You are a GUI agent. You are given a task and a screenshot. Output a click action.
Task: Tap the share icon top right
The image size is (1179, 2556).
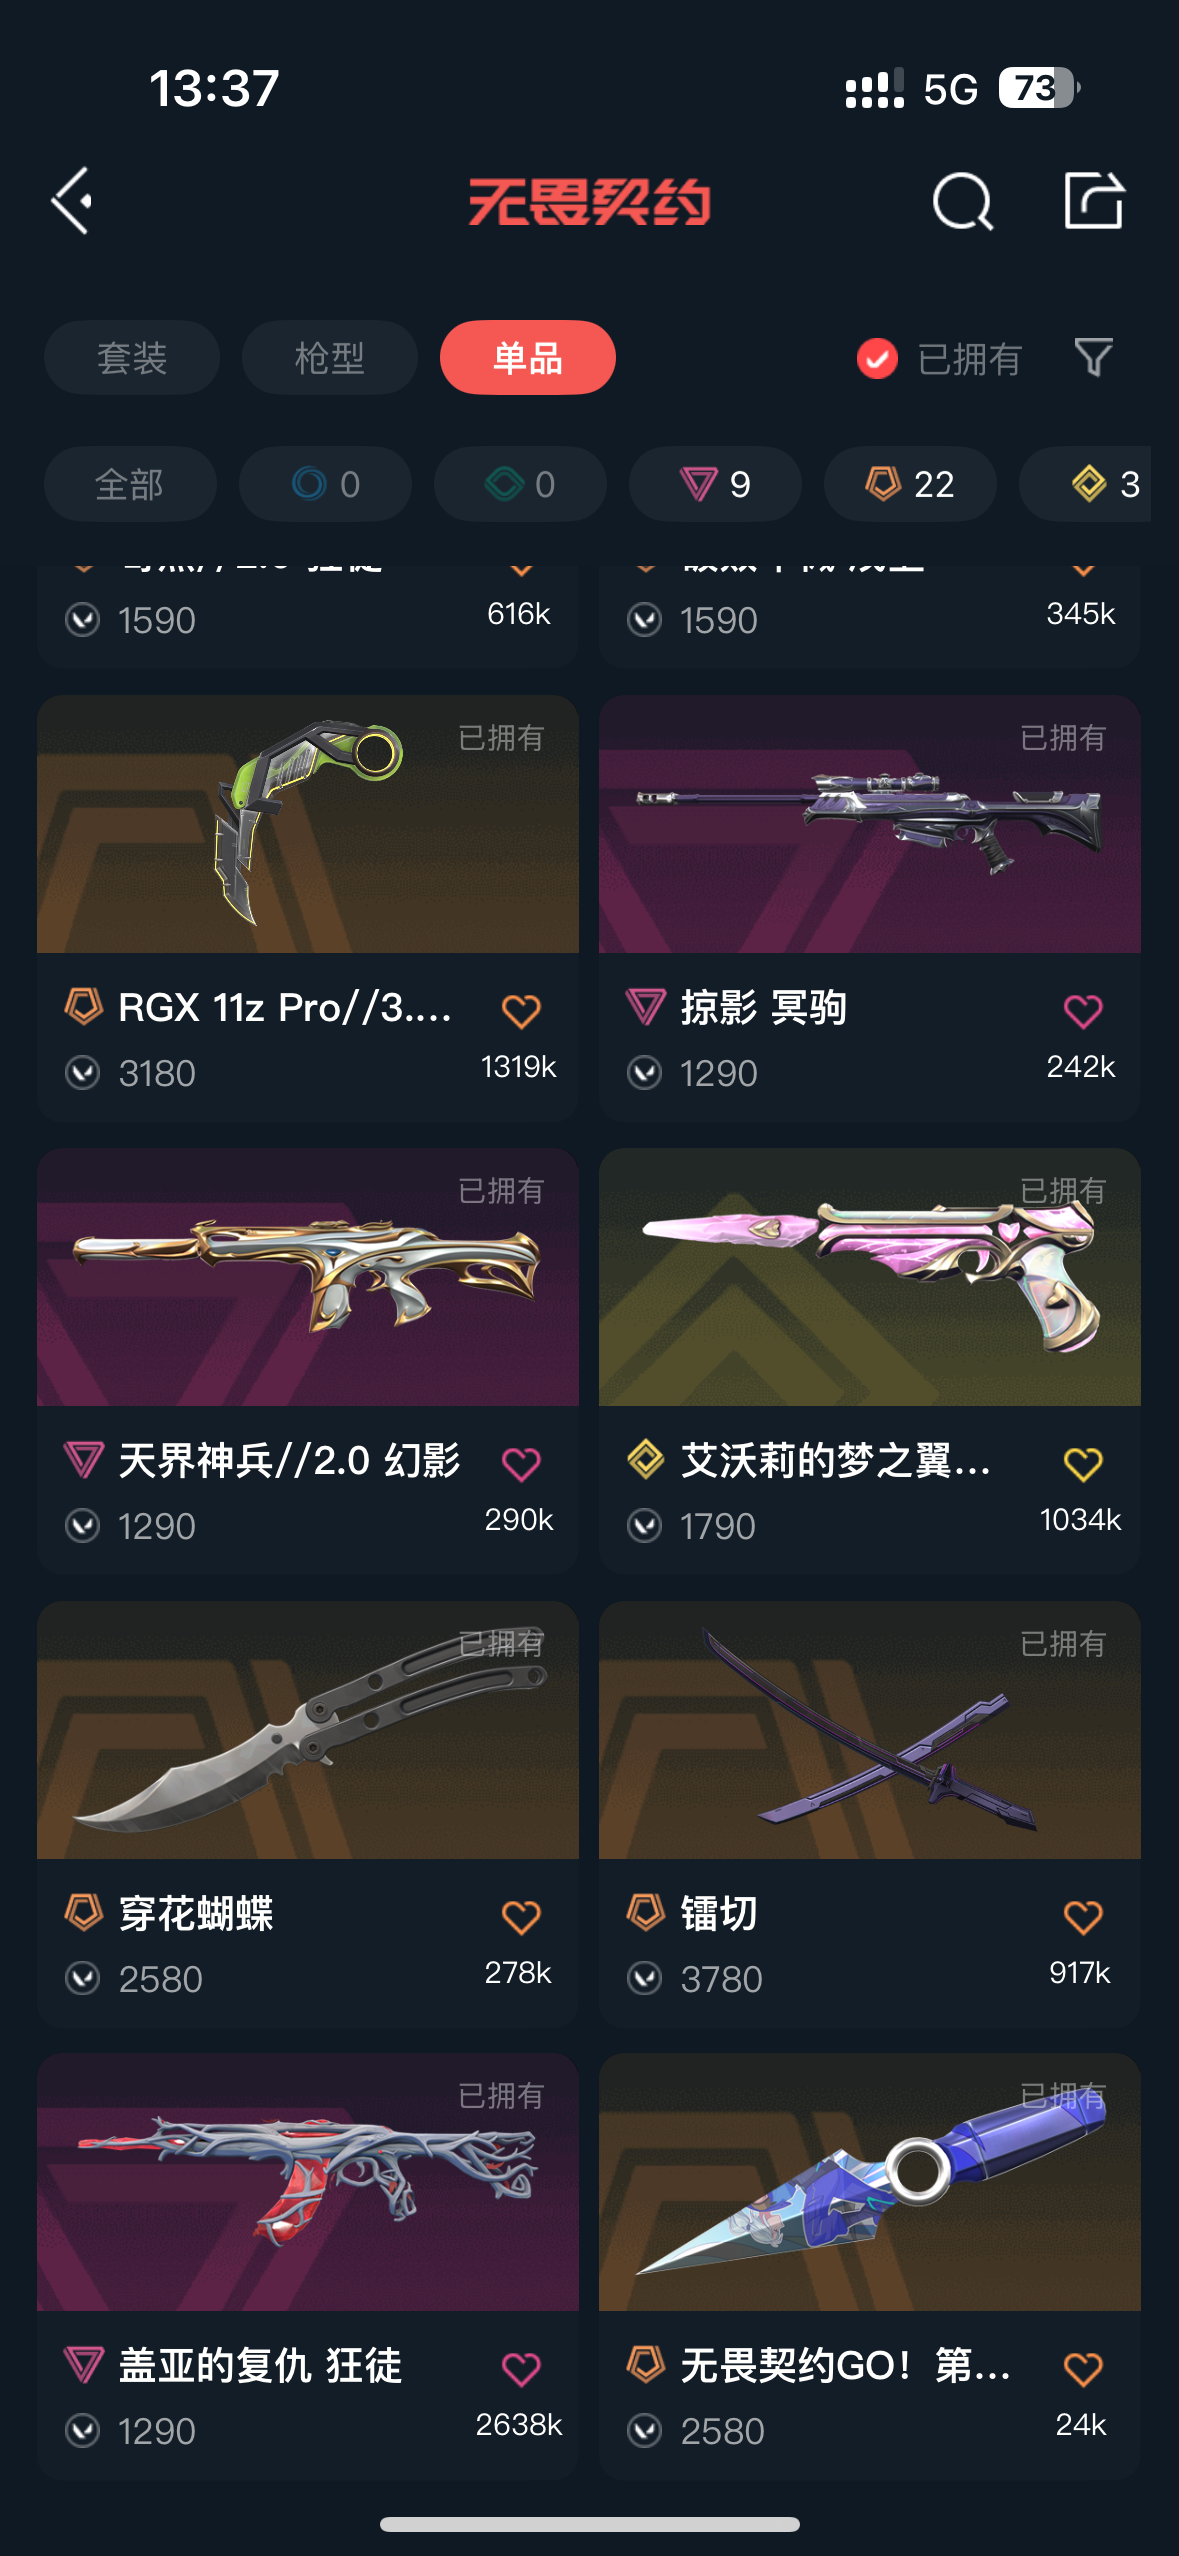pyautogui.click(x=1094, y=200)
